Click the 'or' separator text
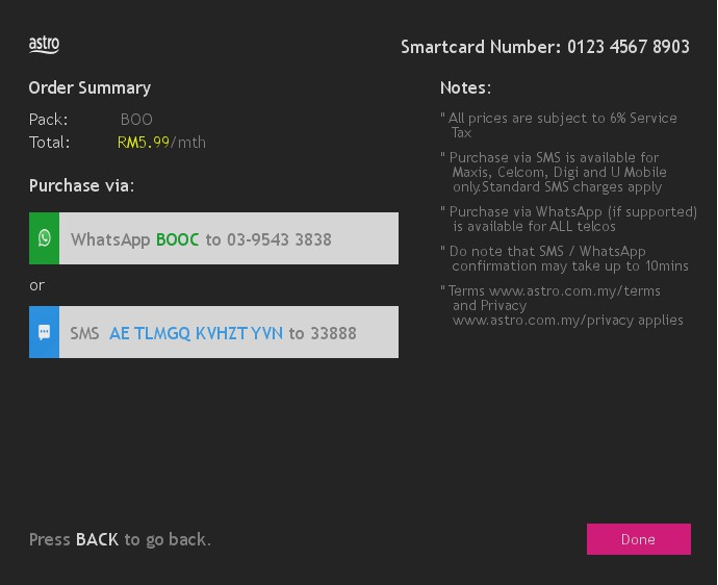The height and width of the screenshot is (585, 718). 37,286
